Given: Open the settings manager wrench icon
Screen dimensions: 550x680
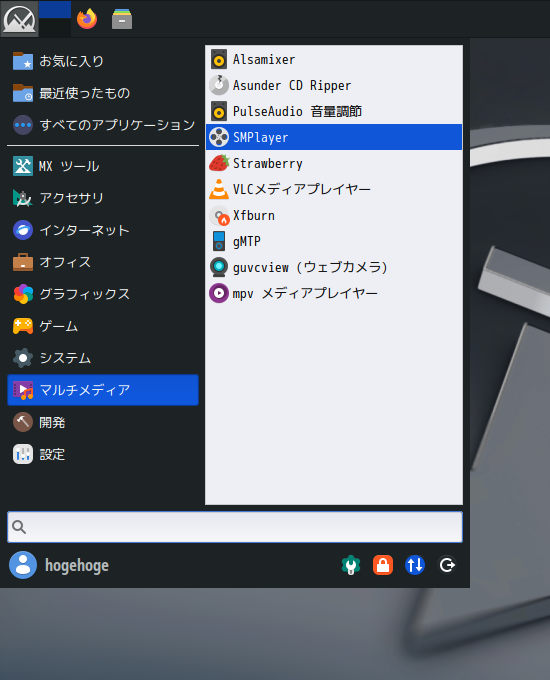Looking at the screenshot, I should point(351,565).
